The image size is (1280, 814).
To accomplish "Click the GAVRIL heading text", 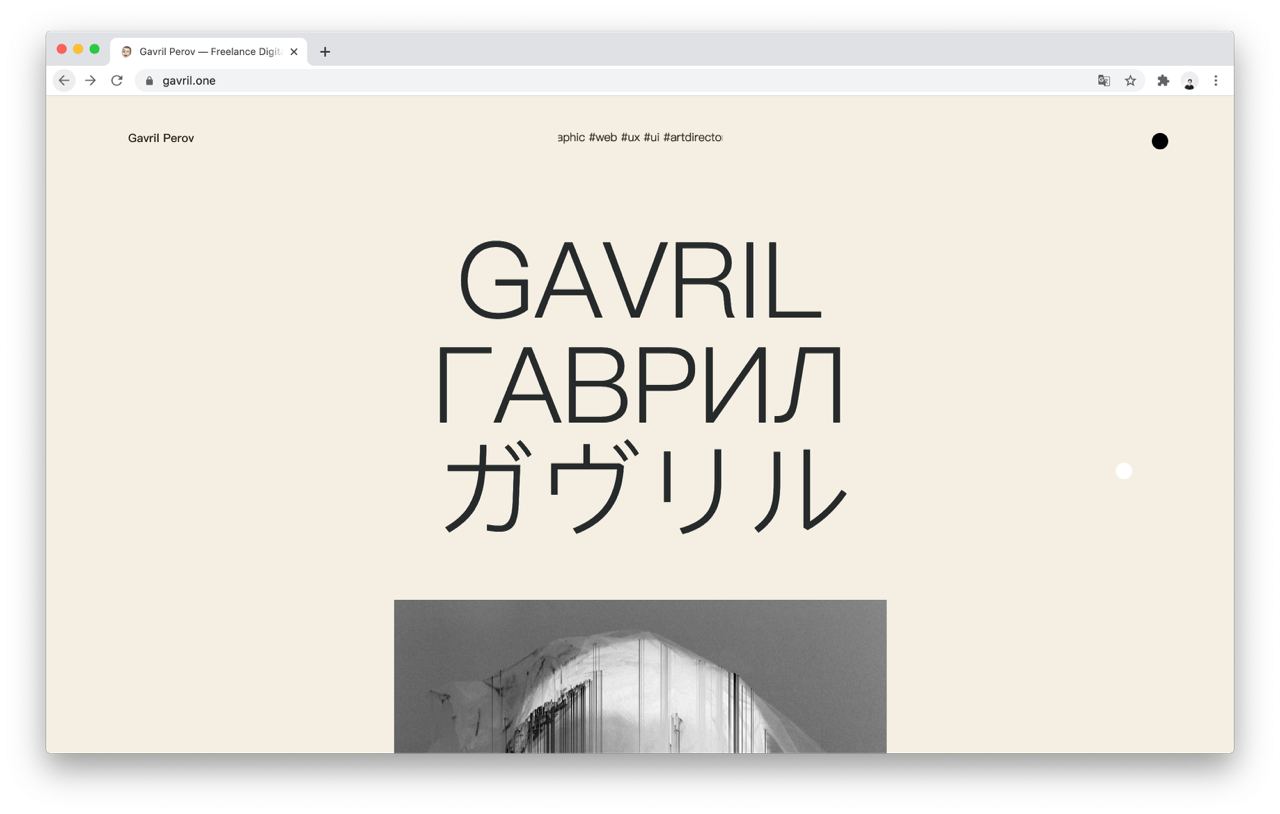I will (x=640, y=281).
